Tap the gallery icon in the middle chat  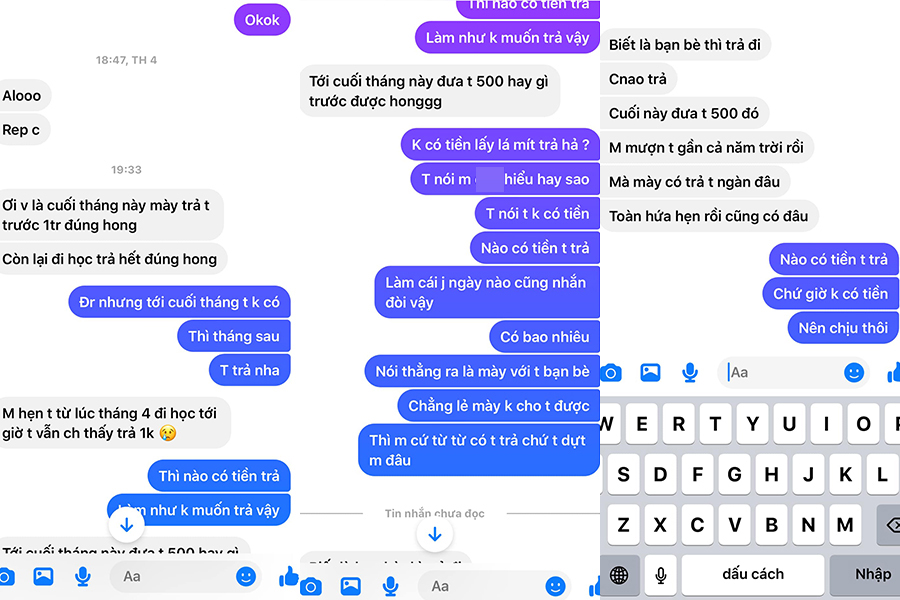pos(351,586)
